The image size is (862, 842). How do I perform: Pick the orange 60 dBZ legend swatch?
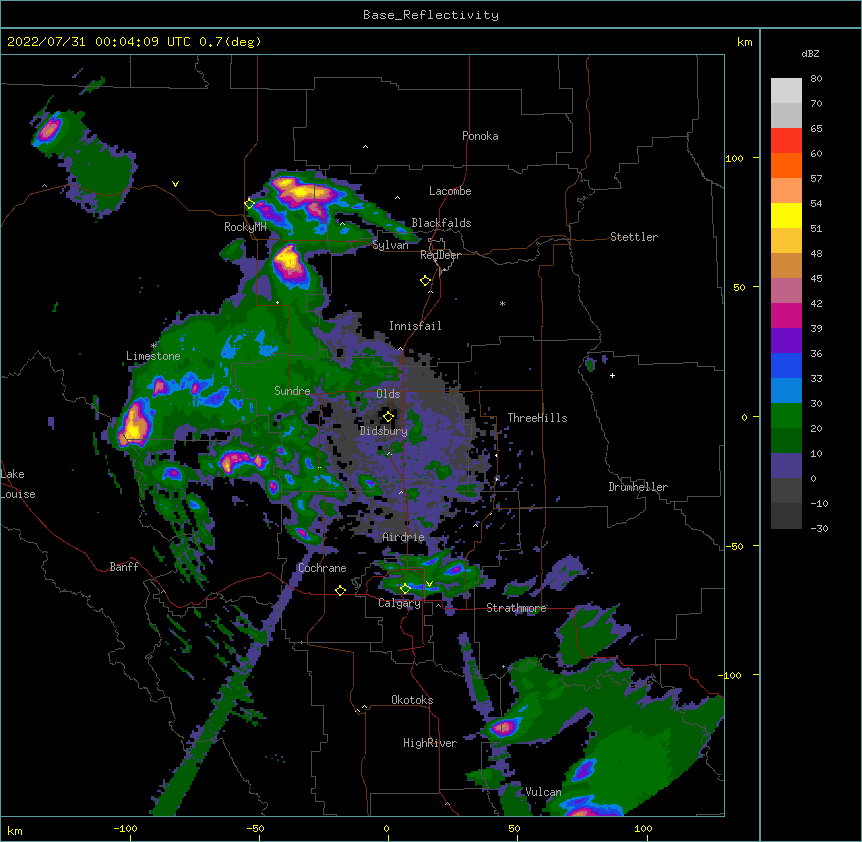[786, 165]
